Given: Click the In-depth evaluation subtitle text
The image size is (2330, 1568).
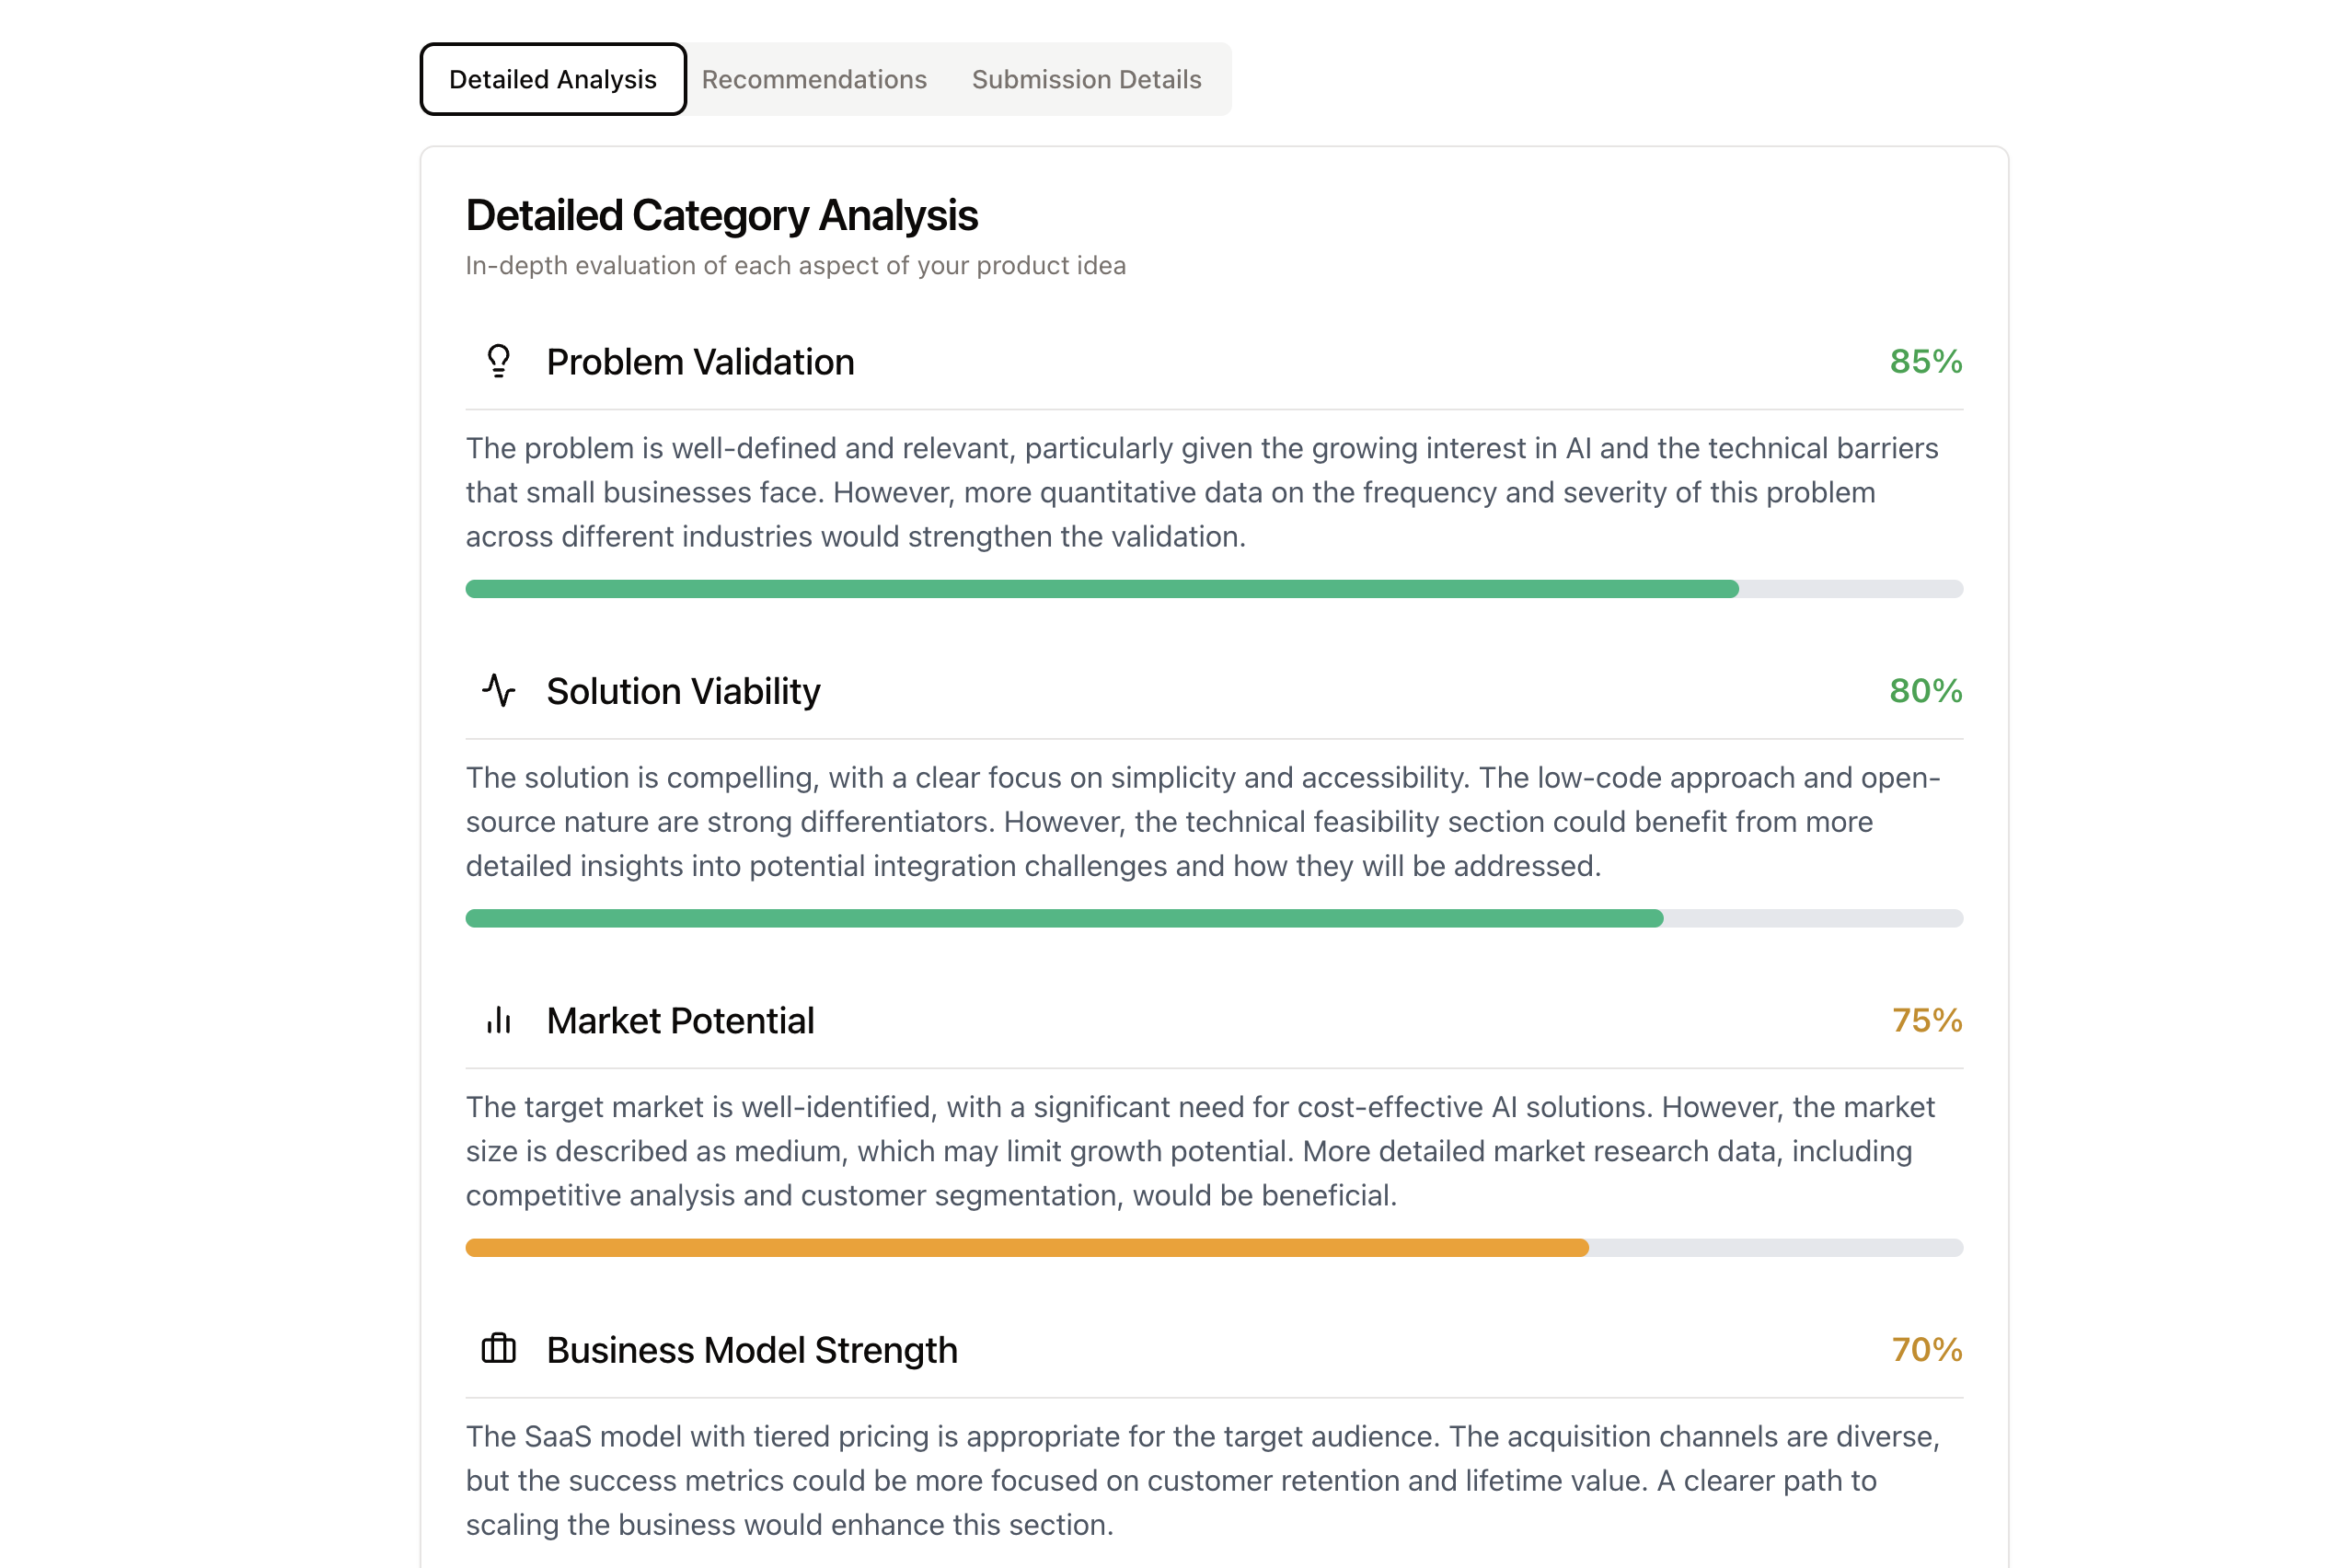Looking at the screenshot, I should click(x=795, y=265).
